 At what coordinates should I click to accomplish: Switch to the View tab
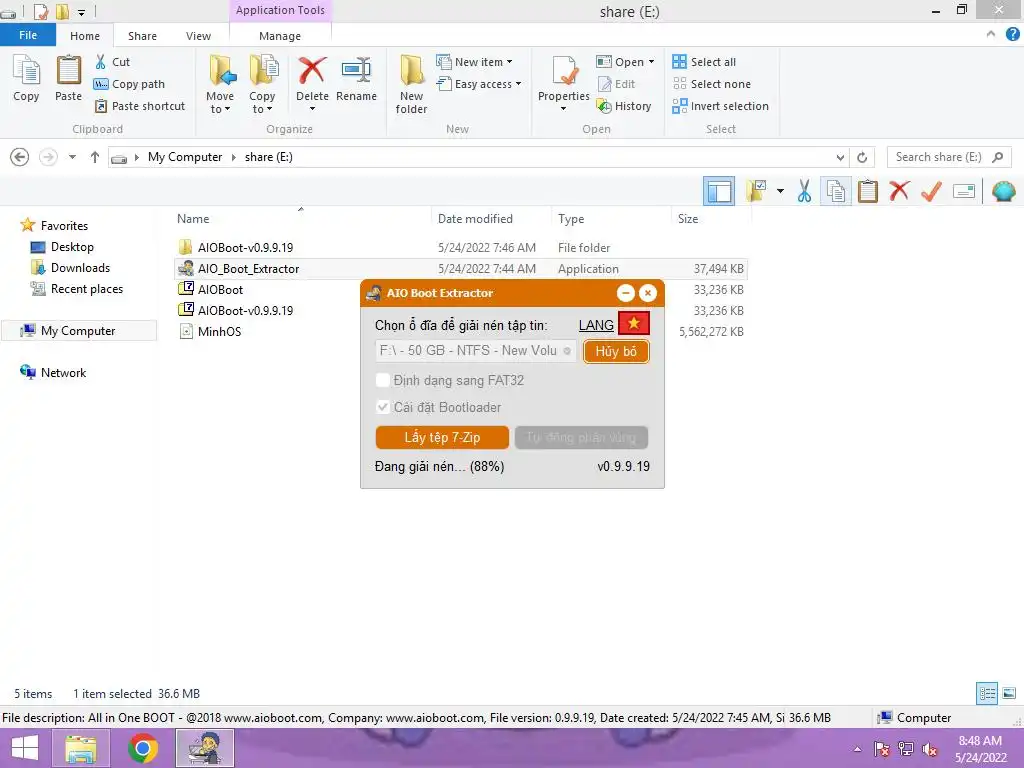[198, 36]
